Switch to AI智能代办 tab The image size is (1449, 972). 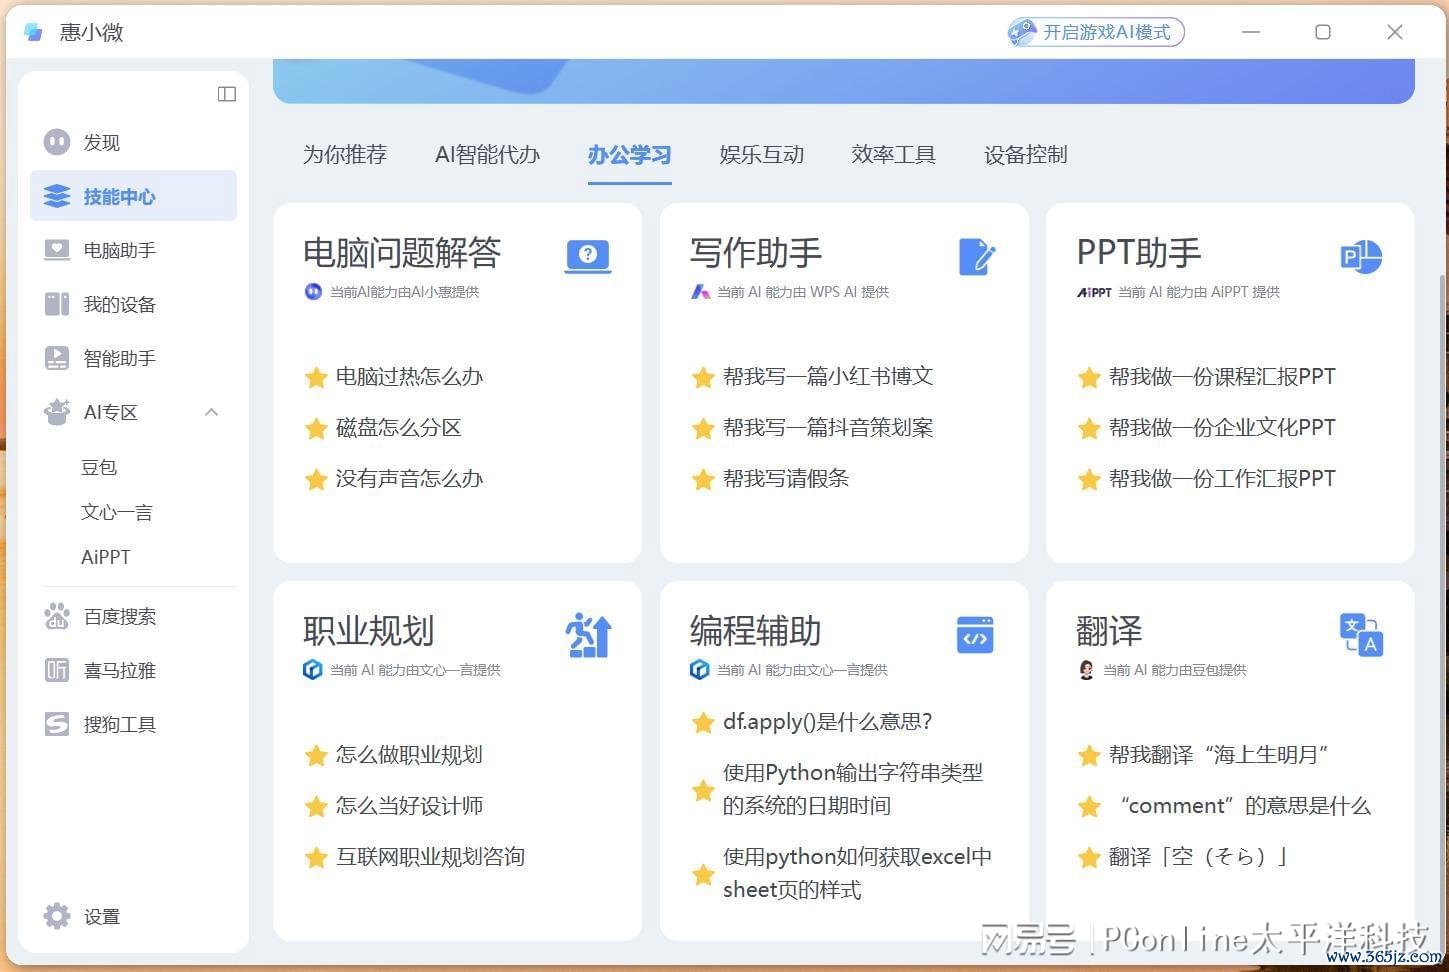click(x=487, y=155)
